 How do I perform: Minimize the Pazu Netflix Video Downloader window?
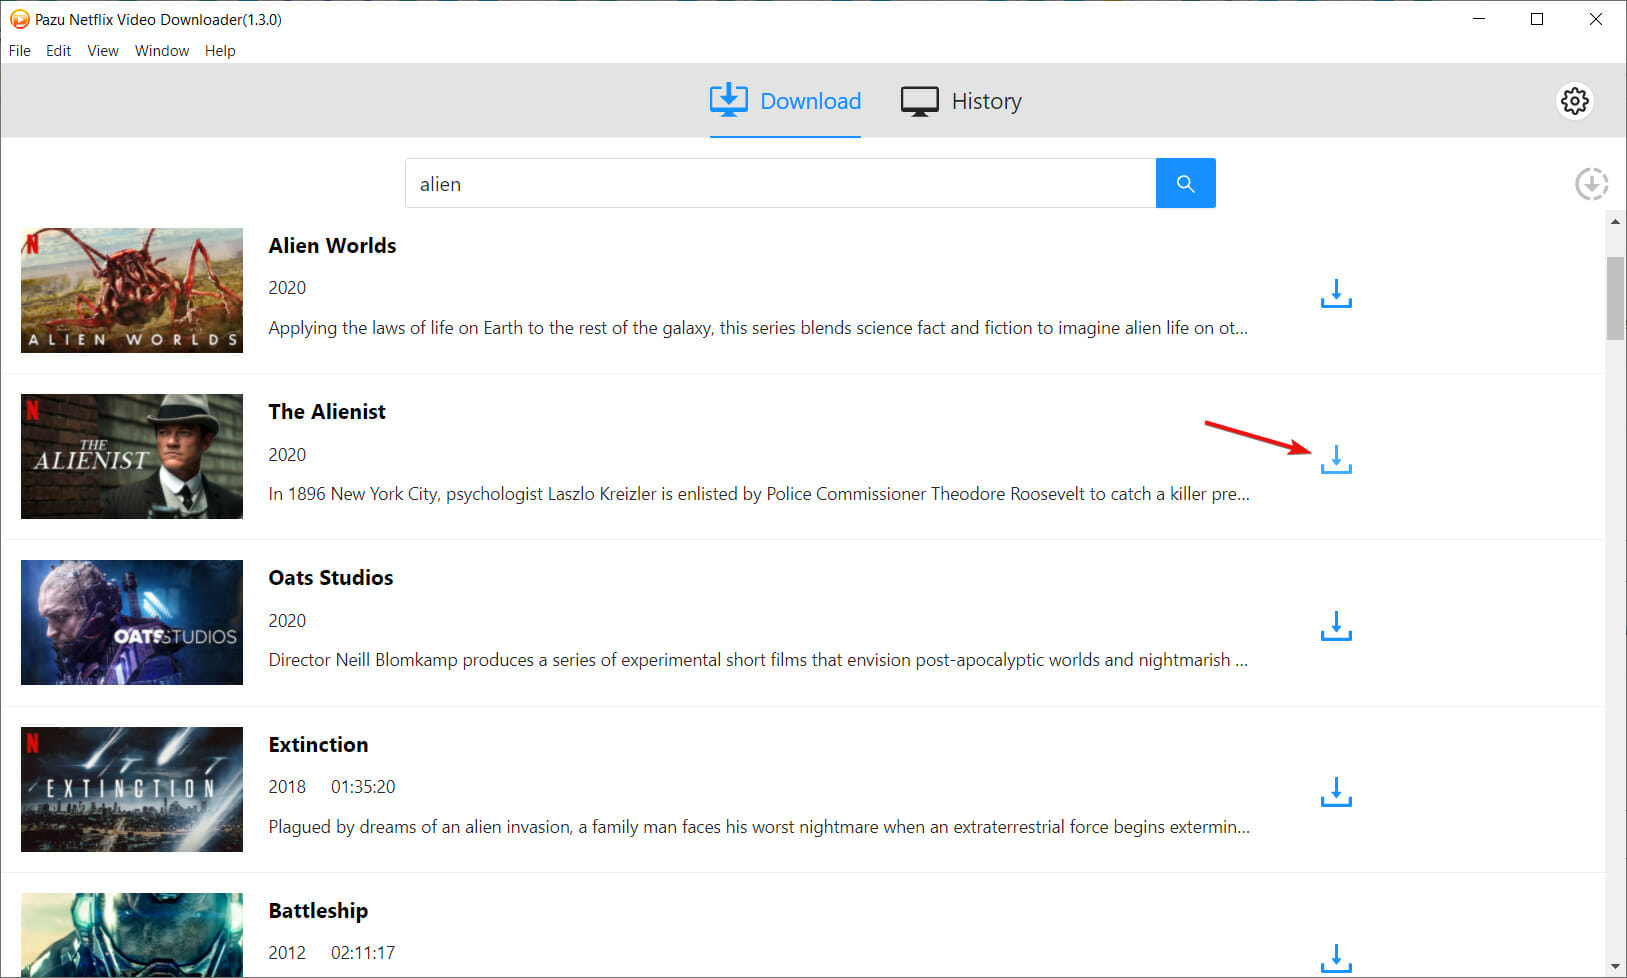(x=1479, y=19)
